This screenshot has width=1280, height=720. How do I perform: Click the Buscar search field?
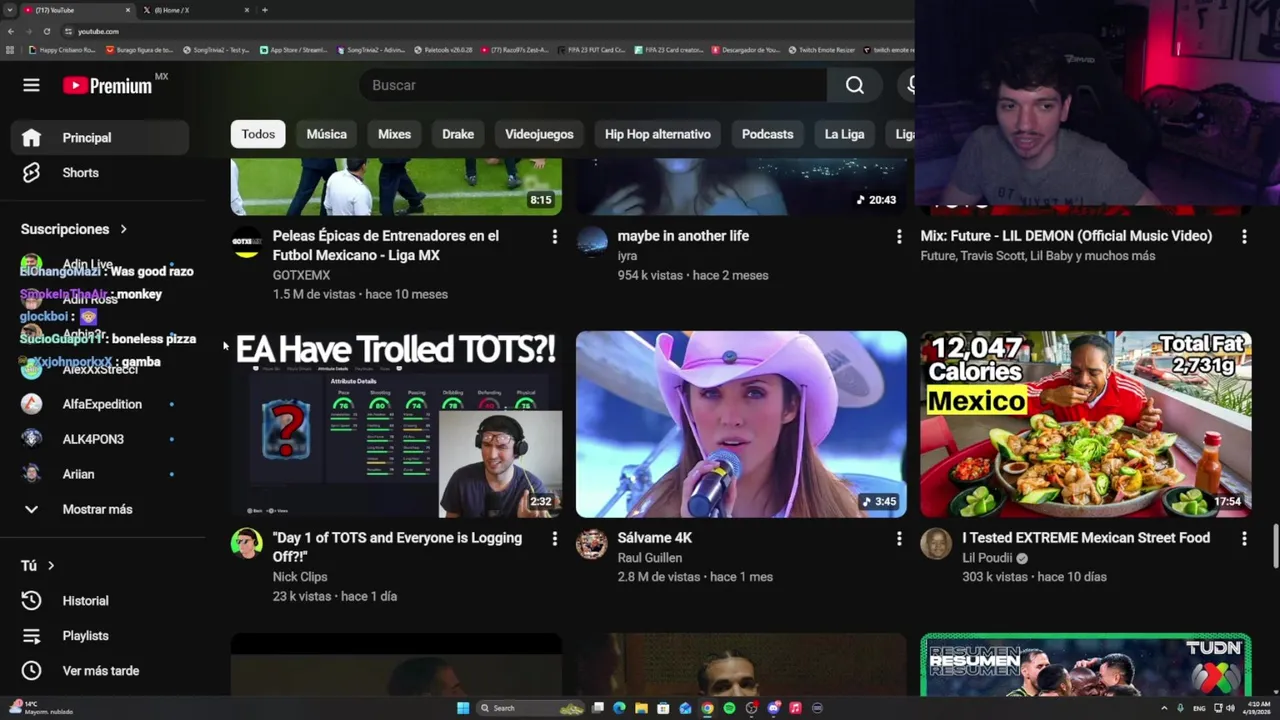click(593, 85)
